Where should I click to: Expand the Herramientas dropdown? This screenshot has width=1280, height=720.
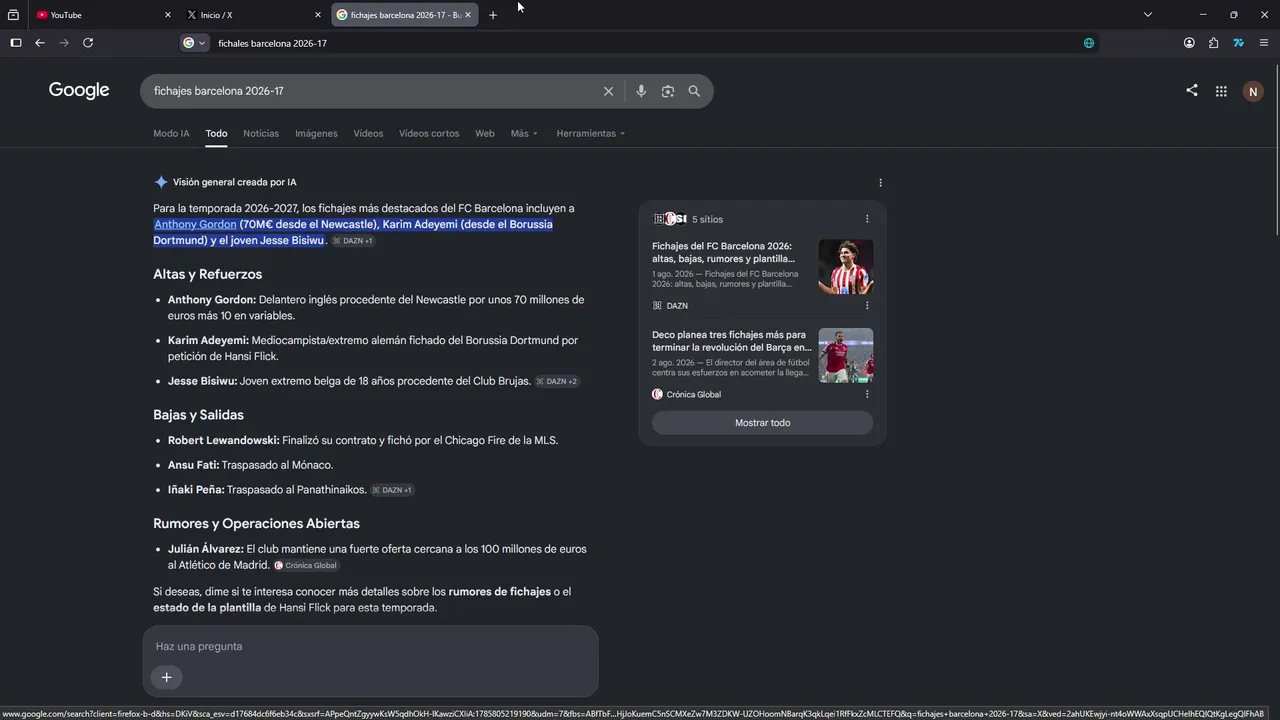[x=591, y=133]
